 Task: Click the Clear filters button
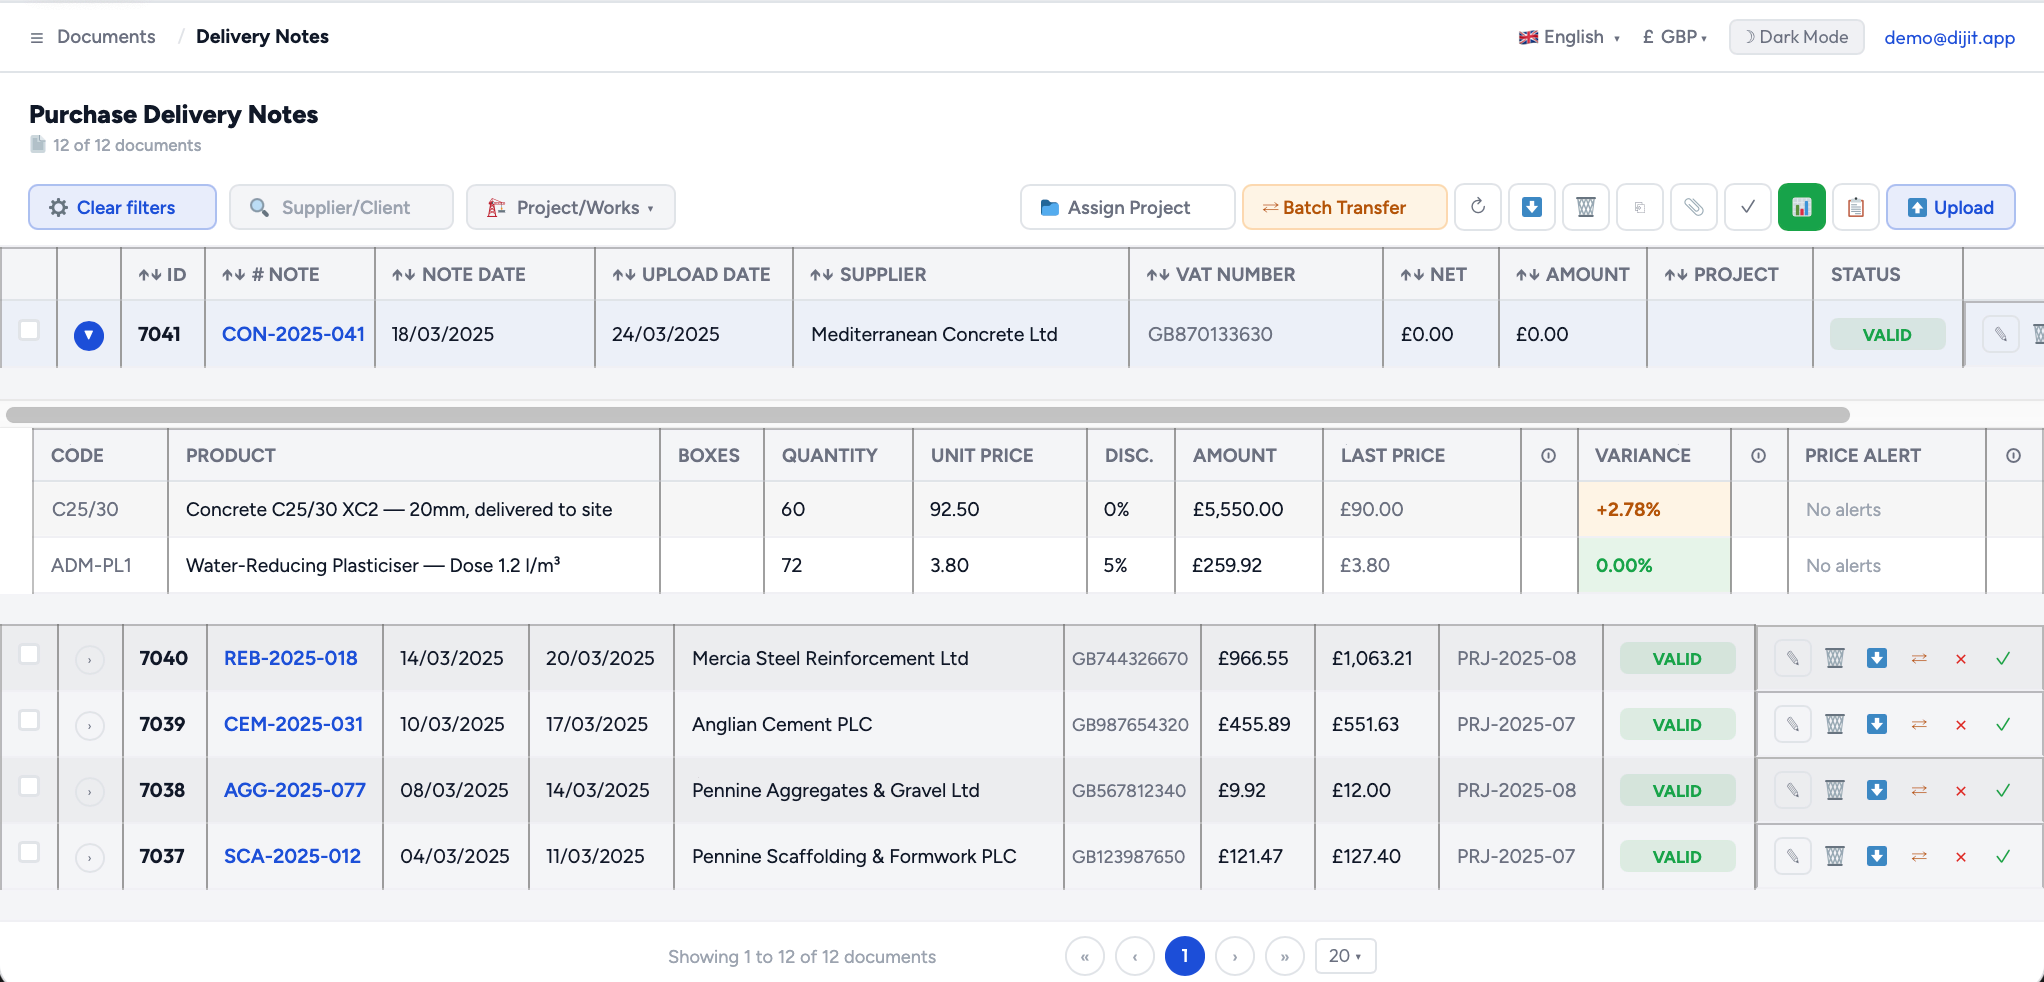click(122, 207)
